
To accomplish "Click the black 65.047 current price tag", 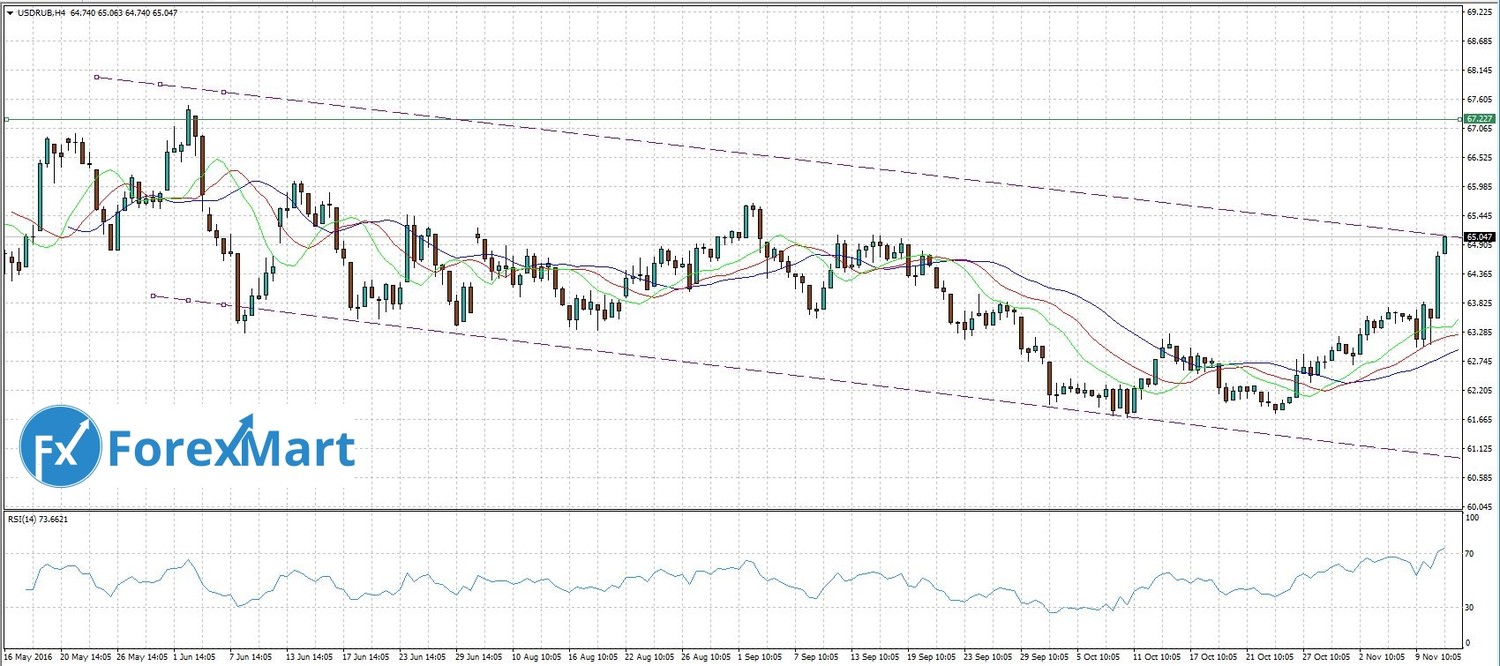I will pos(1478,237).
